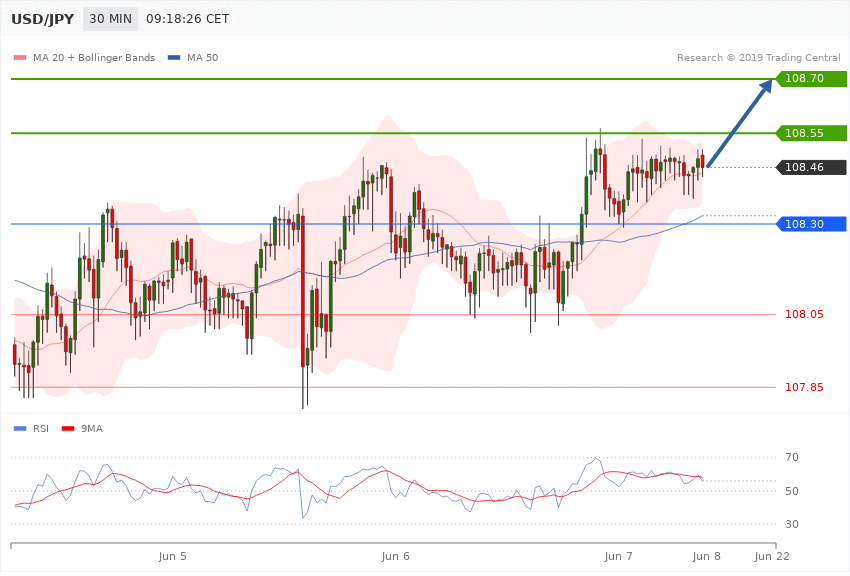Click the MA 50 legend label

click(x=202, y=57)
